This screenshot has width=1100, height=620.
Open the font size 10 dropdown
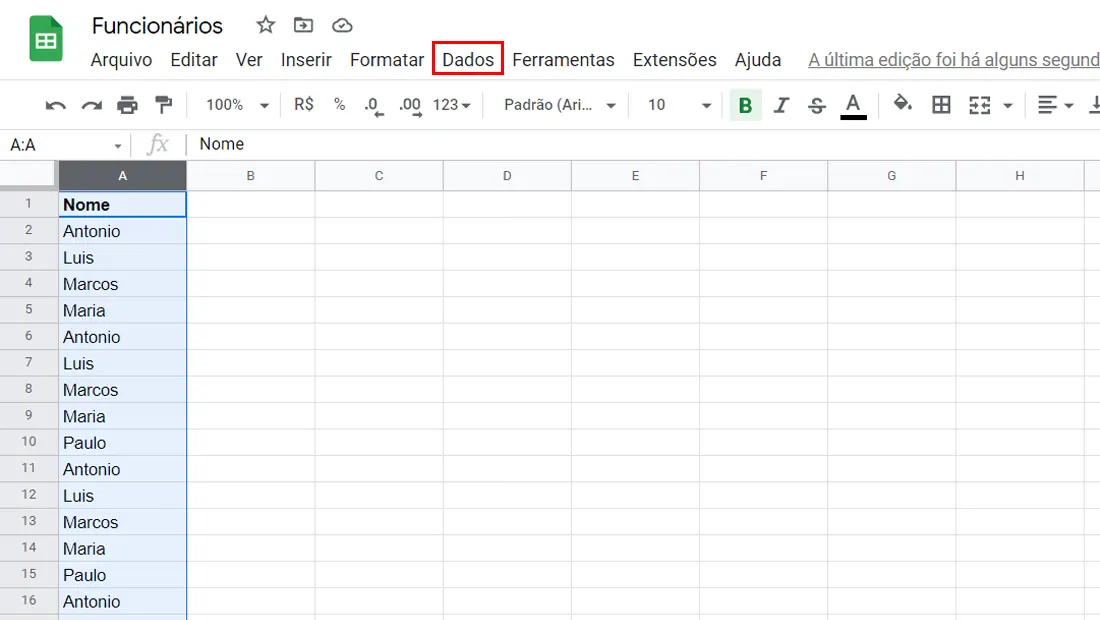click(x=678, y=105)
